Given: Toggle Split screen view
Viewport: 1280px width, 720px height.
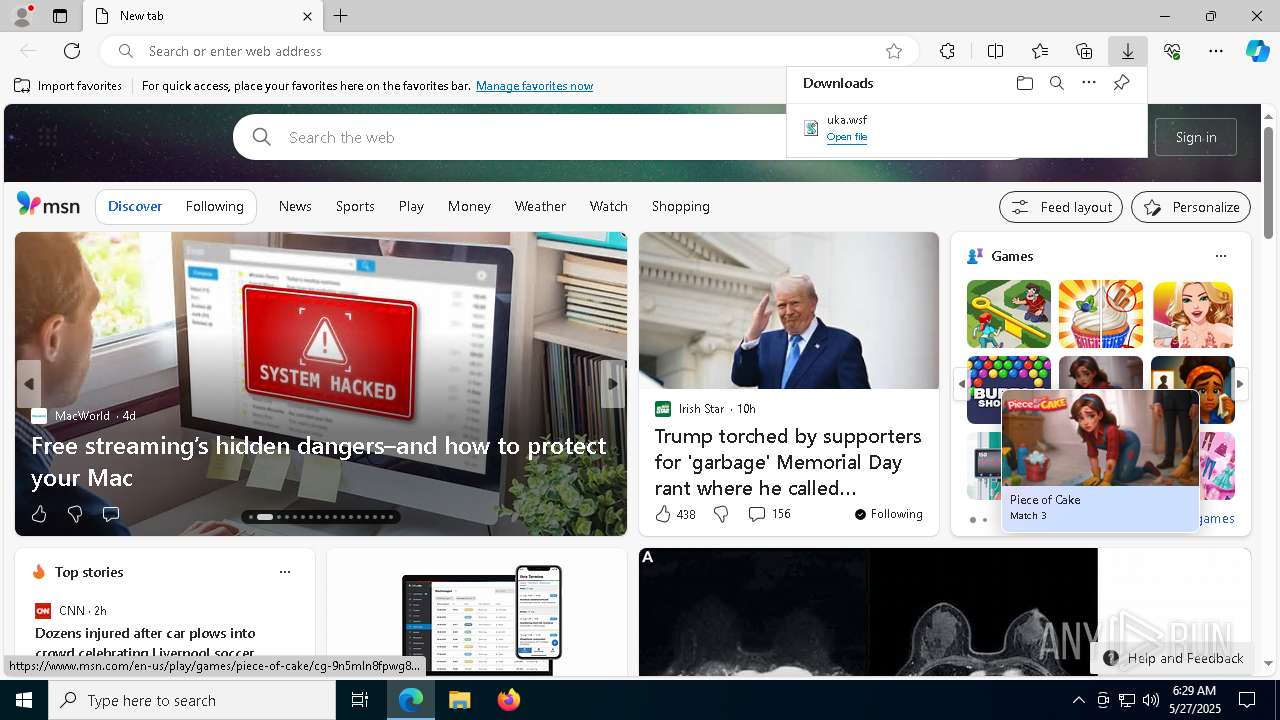Looking at the screenshot, I should tap(995, 51).
